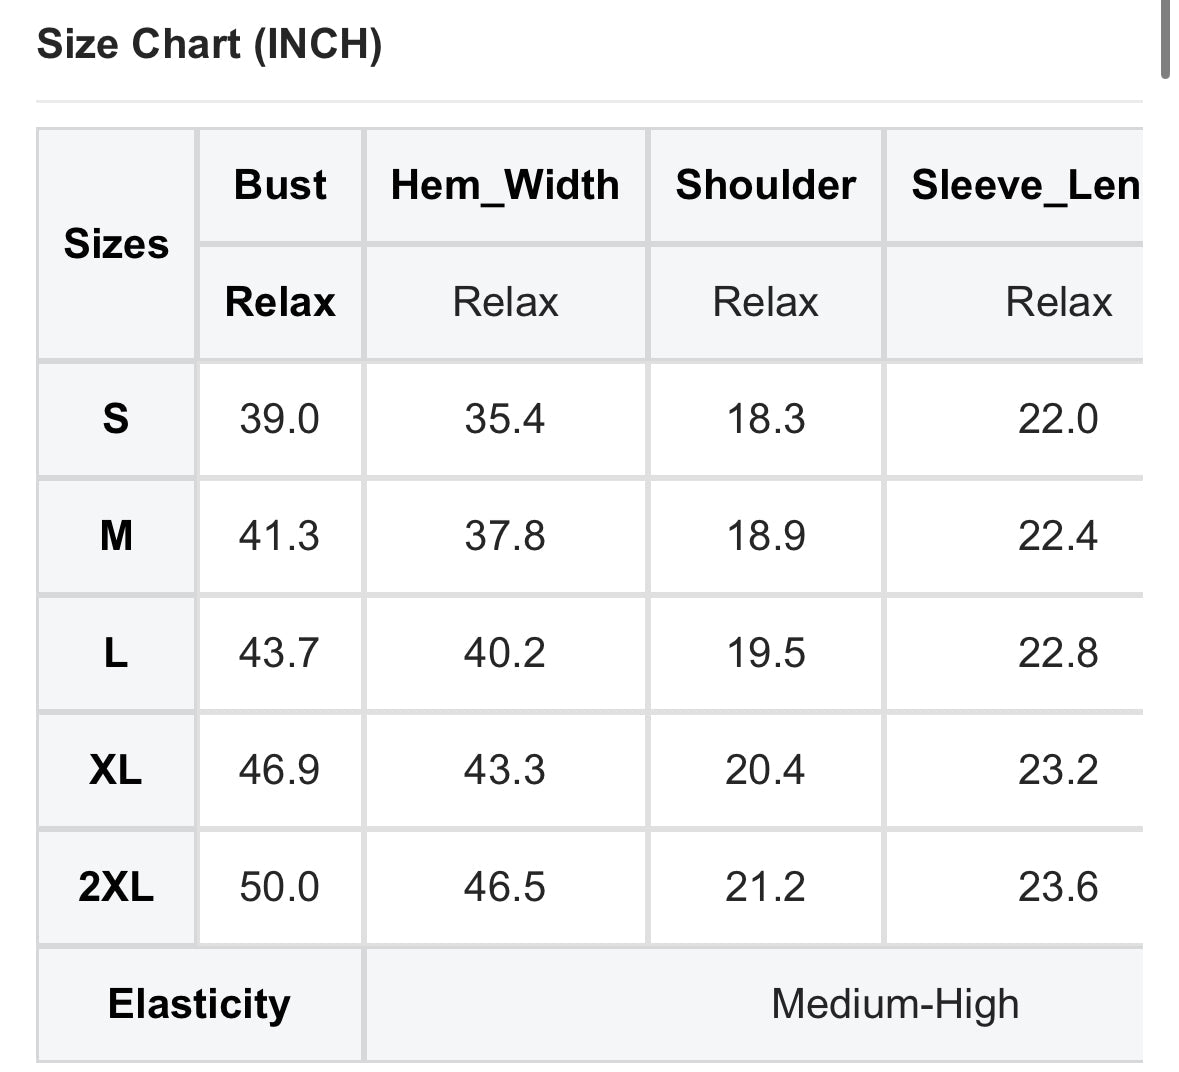Select the 2XL size row label
The width and height of the screenshot is (1179, 1072).
pyautogui.click(x=116, y=887)
